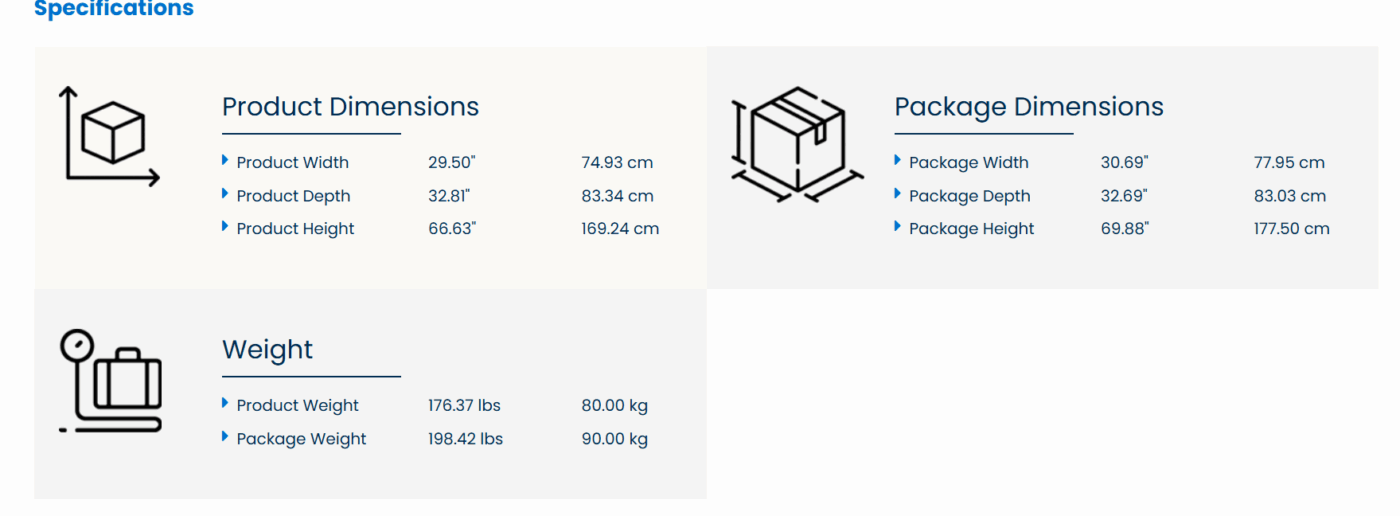Click the arrow bullet beside Product Height
Image resolution: width=1400 pixels, height=516 pixels.
(x=225, y=227)
